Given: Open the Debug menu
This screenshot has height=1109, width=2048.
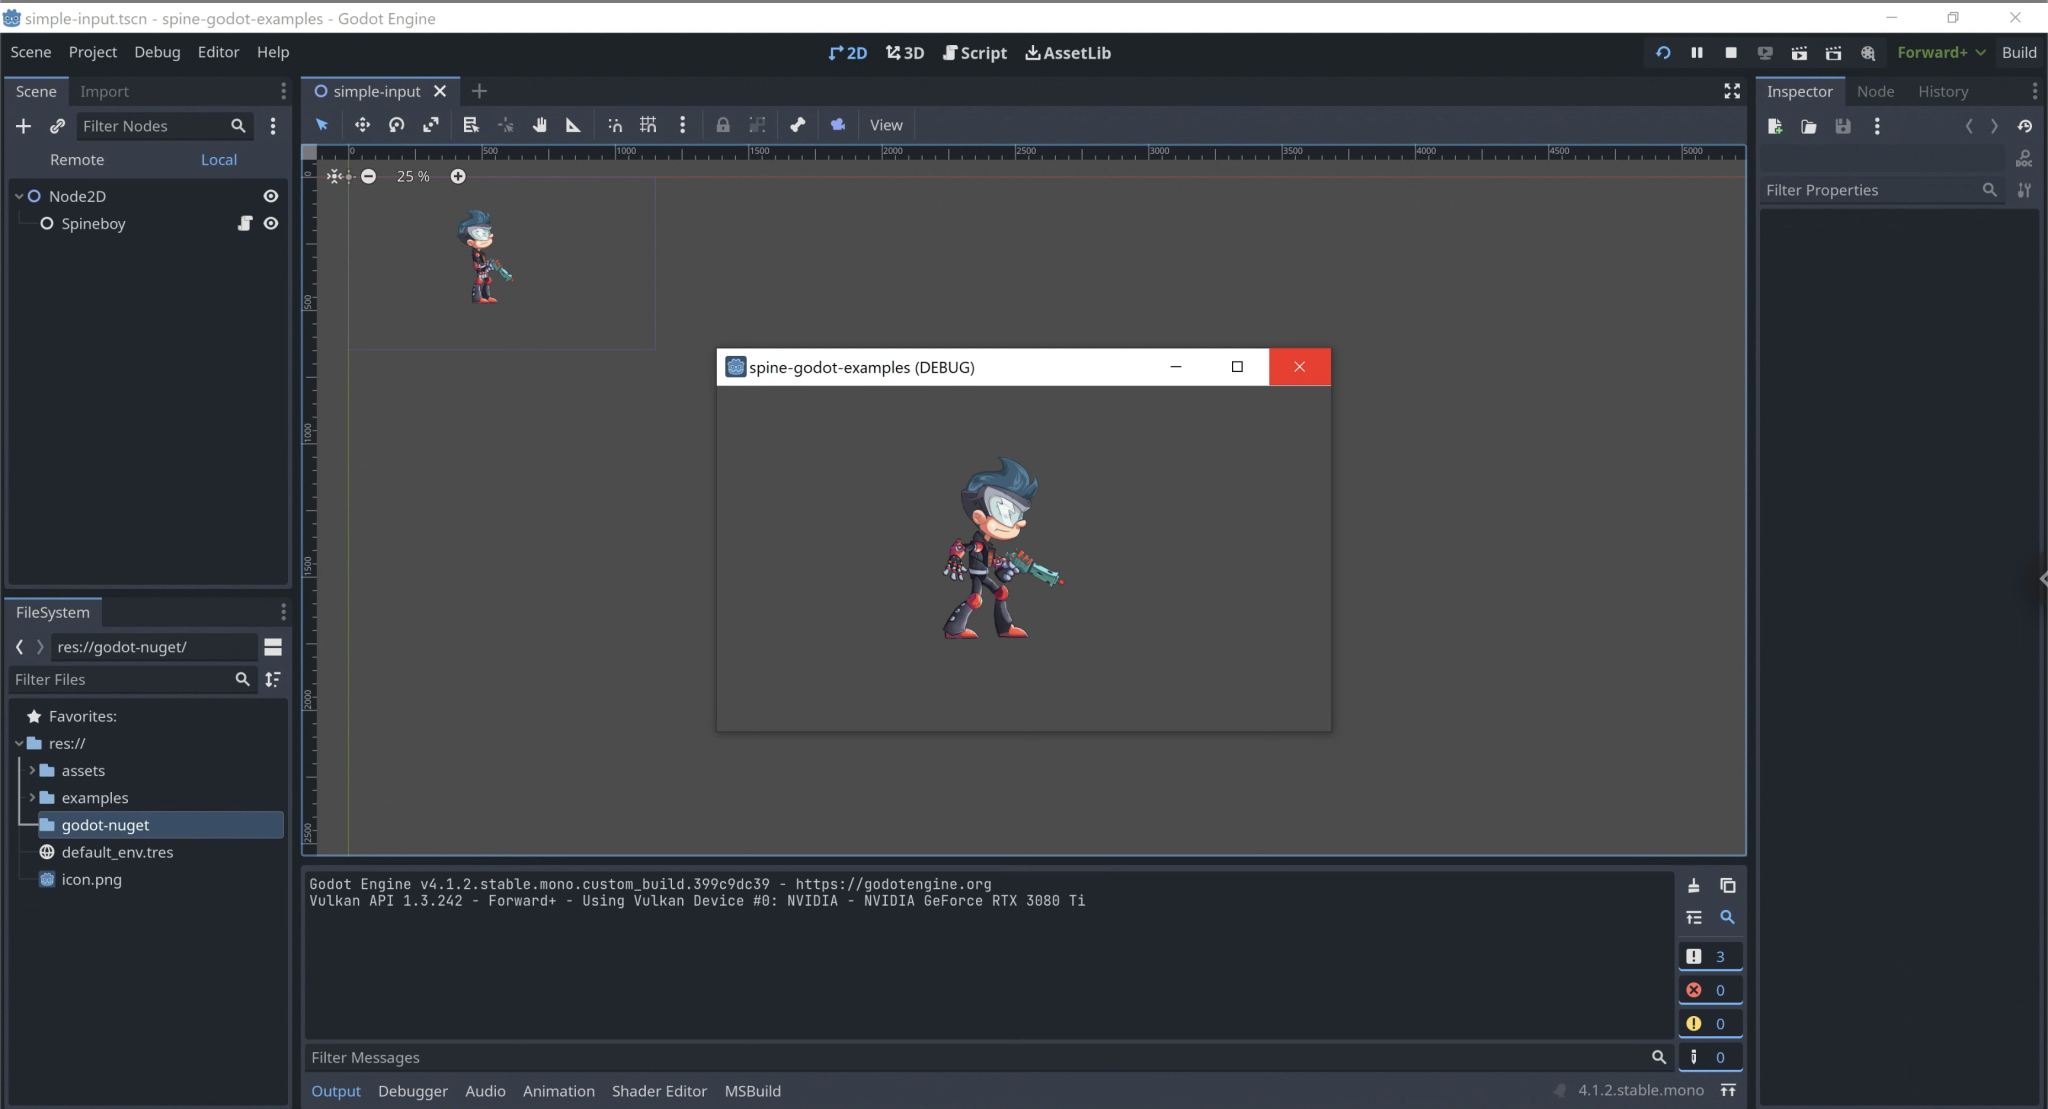Looking at the screenshot, I should (158, 52).
